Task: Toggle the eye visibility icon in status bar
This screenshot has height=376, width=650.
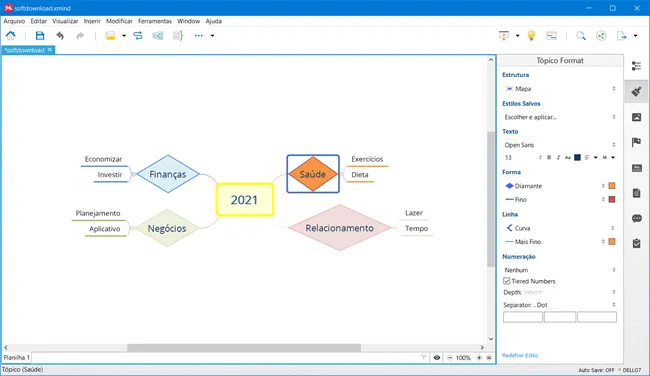Action: (437, 358)
